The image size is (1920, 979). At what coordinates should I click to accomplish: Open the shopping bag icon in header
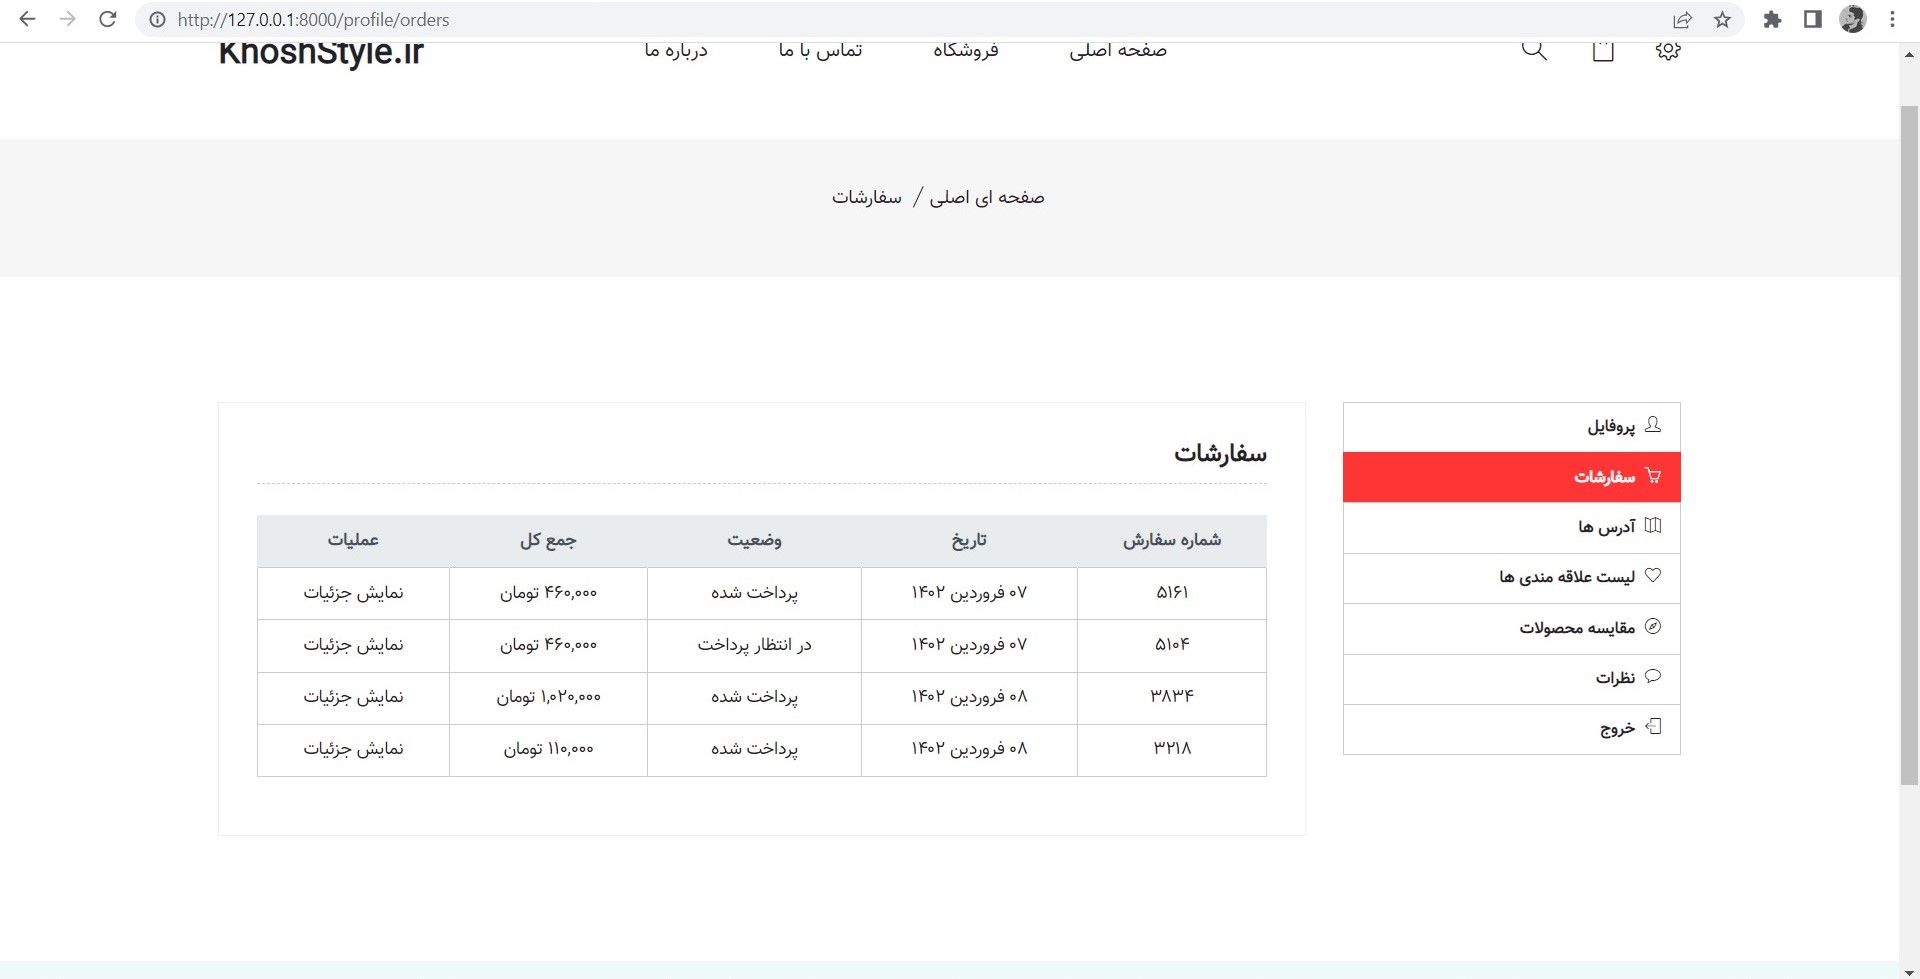pyautogui.click(x=1601, y=48)
